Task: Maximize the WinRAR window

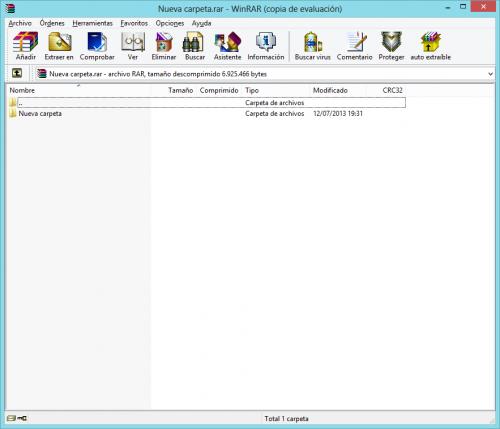Action: (463, 7)
